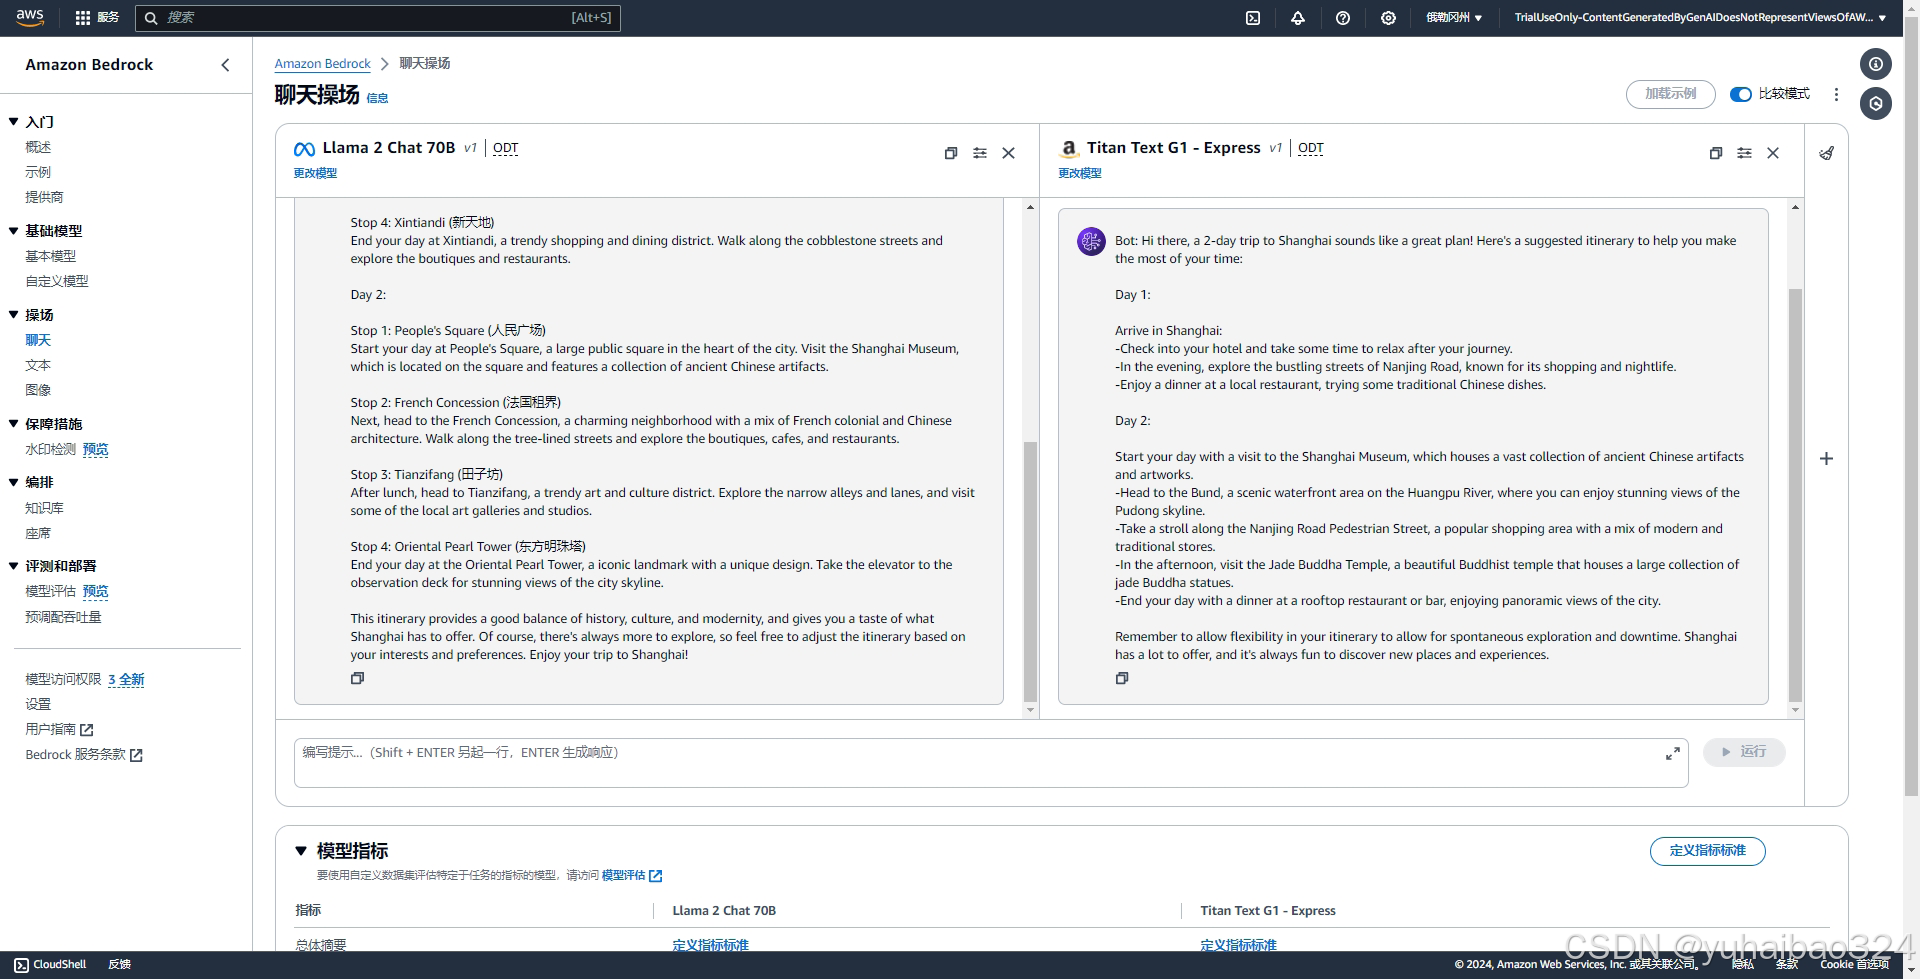Click the Titan panel scrollbar thumb
Viewport: 1920px width, 979px height.
pos(1795,495)
